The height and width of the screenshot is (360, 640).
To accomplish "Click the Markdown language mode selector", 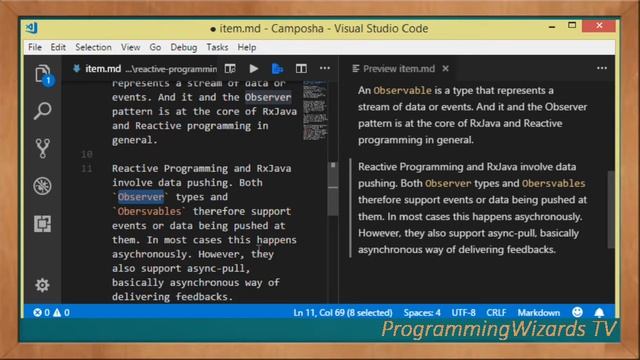I will [x=539, y=313].
